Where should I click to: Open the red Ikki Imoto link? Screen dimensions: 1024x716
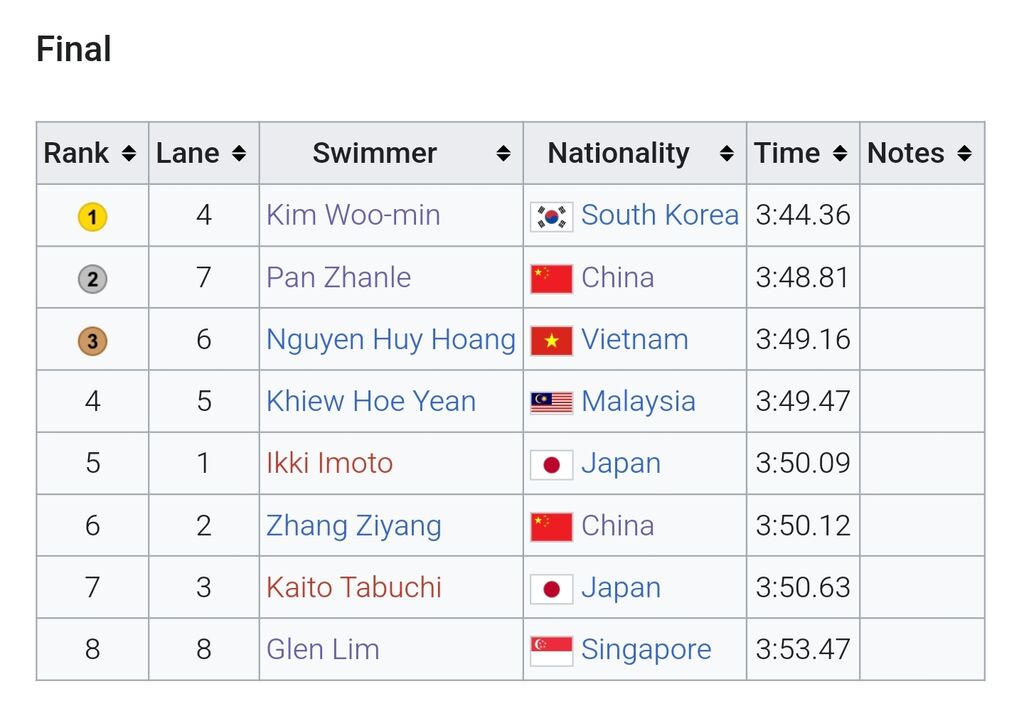pos(330,463)
